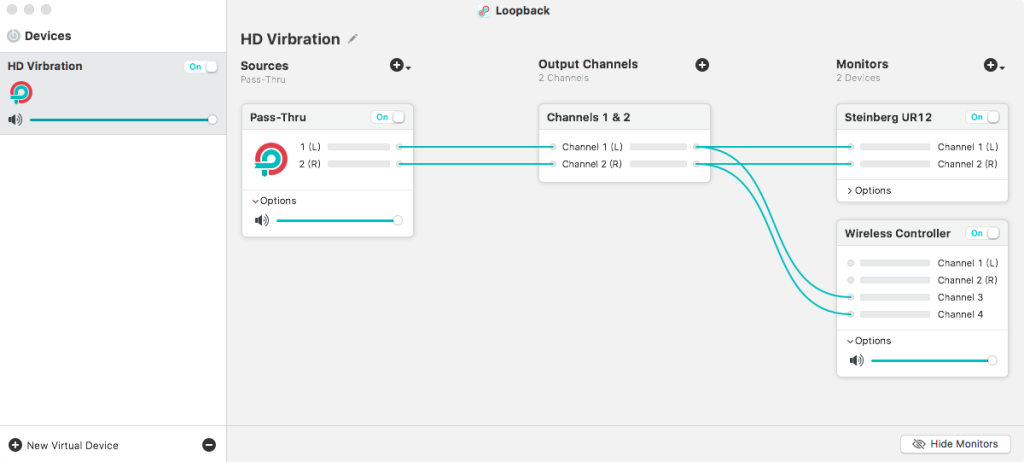Collapse the Pass-Thru Options section
The height and width of the screenshot is (462, 1024).
(x=274, y=201)
